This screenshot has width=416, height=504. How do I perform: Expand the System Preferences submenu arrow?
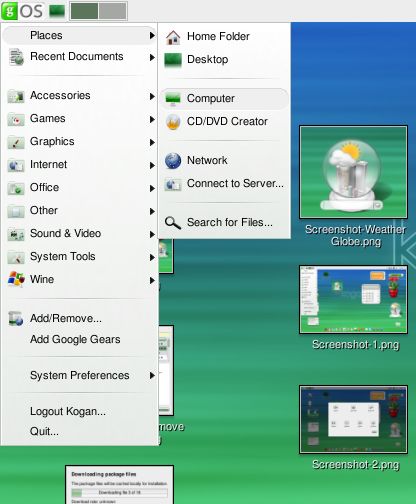152,376
